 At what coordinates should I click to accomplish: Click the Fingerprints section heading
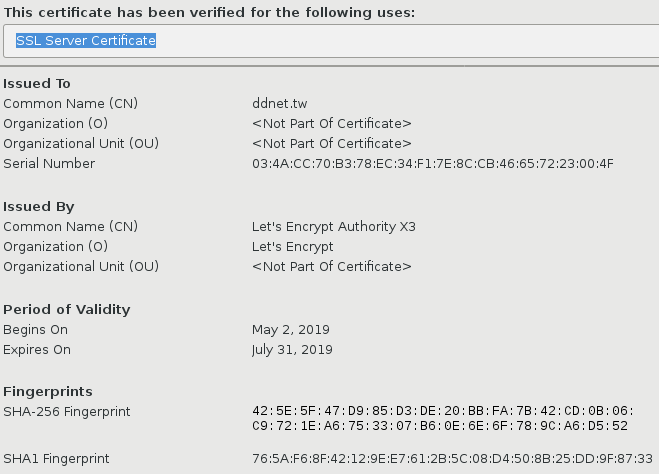click(48, 391)
